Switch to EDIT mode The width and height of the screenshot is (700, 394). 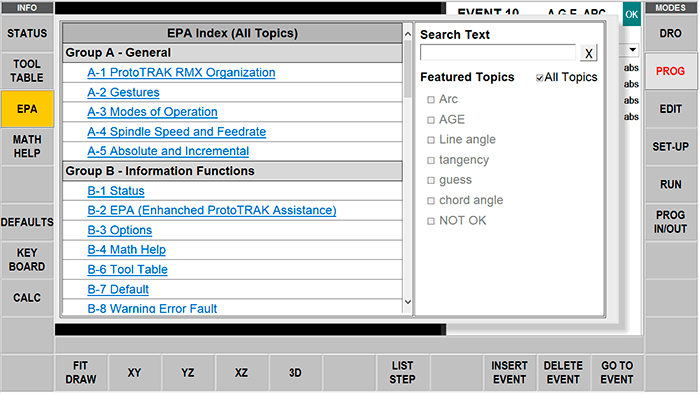pos(670,109)
